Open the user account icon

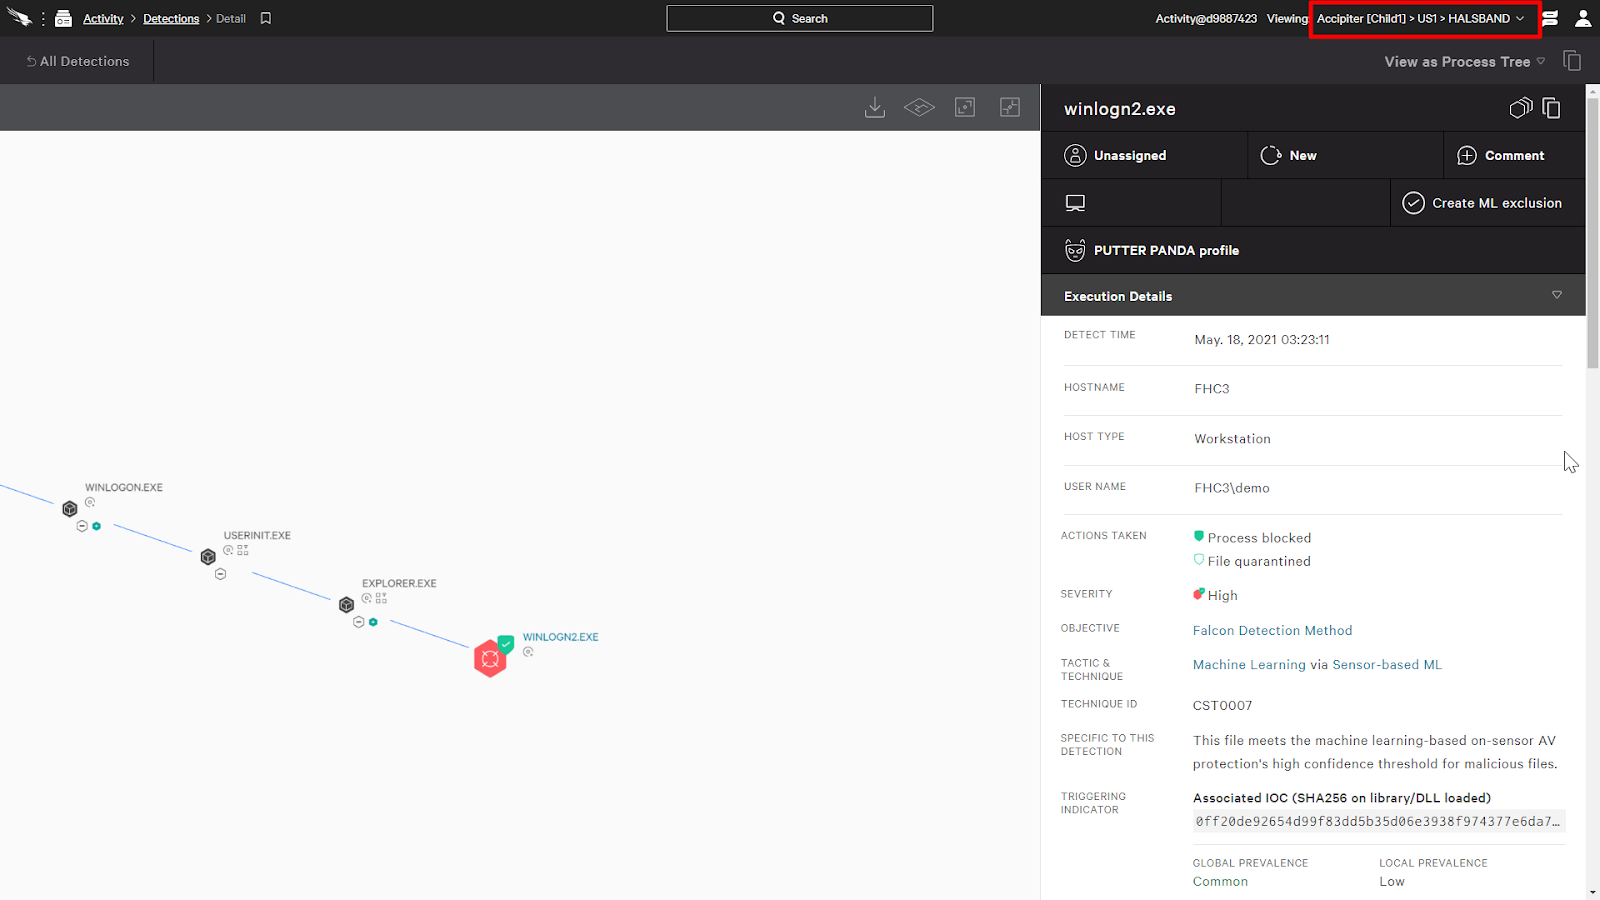coord(1583,18)
